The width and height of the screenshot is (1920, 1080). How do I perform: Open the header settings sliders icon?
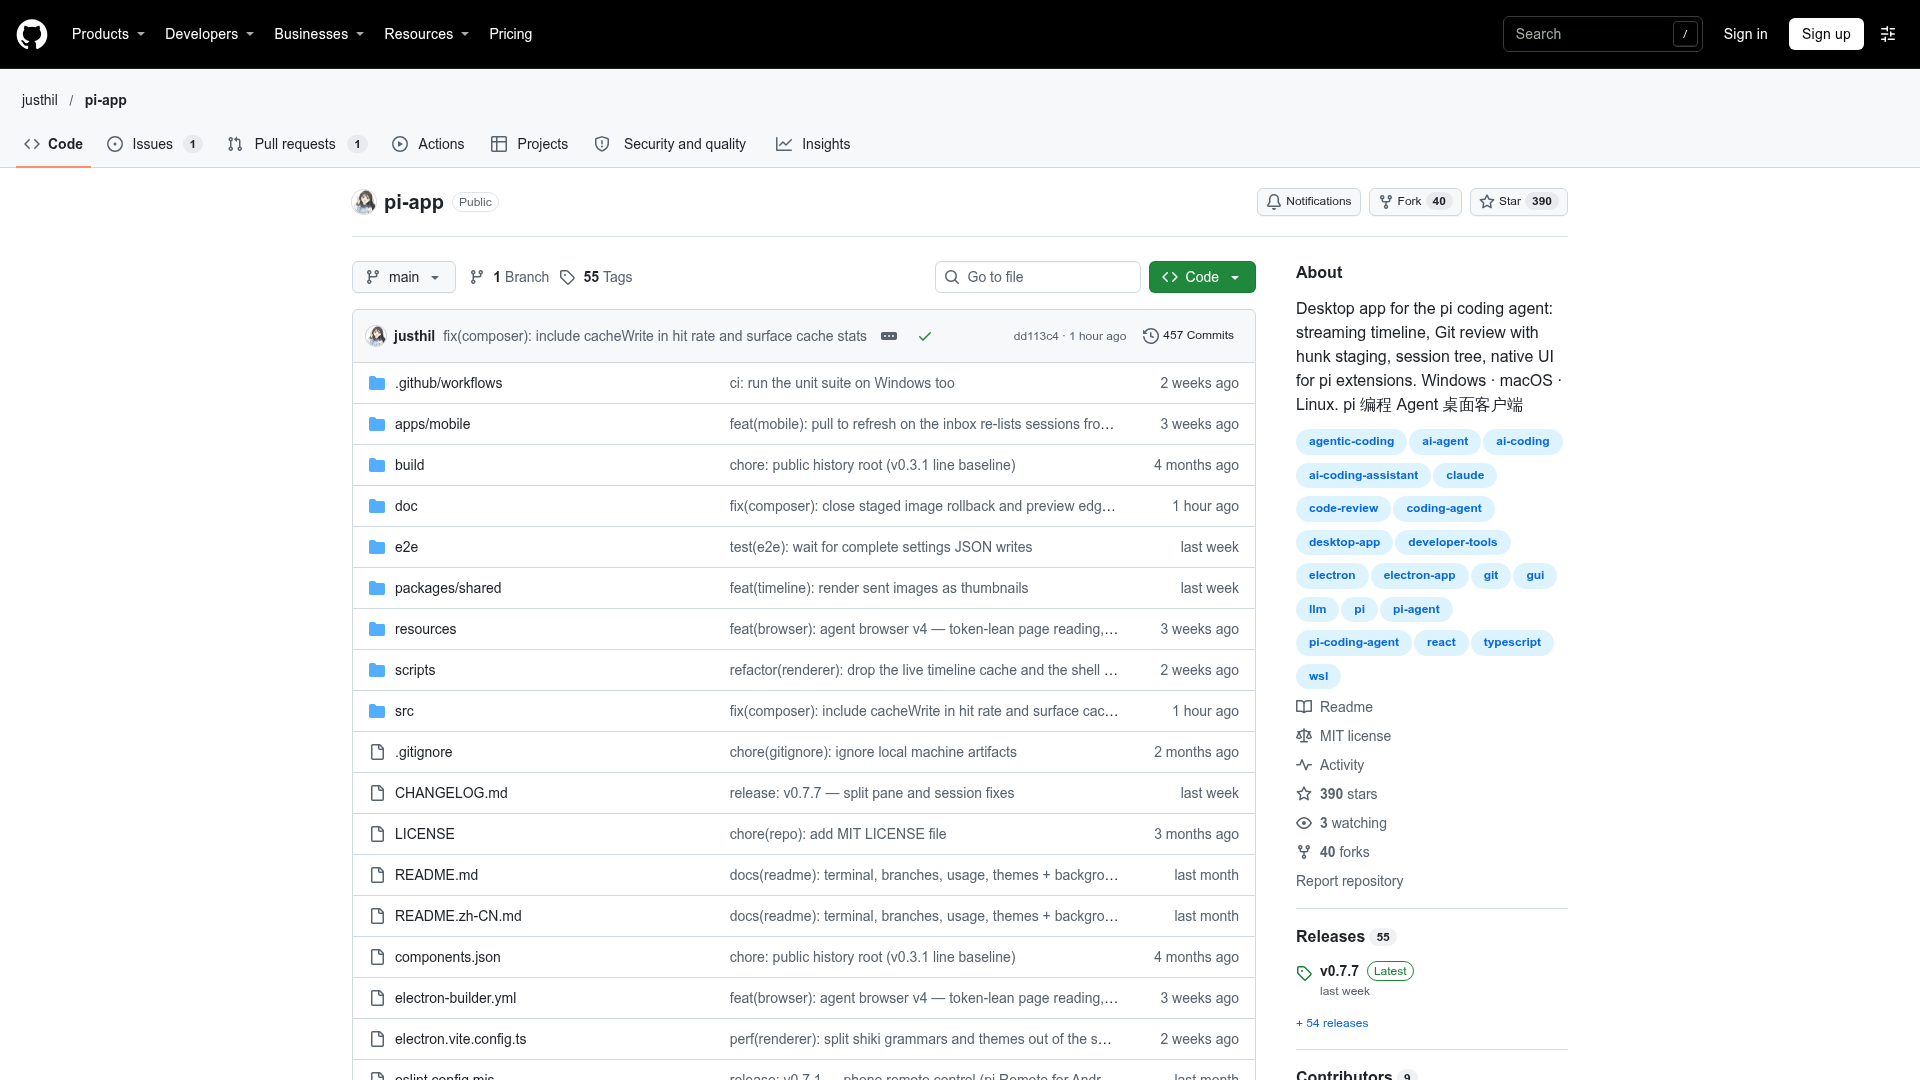point(1888,34)
